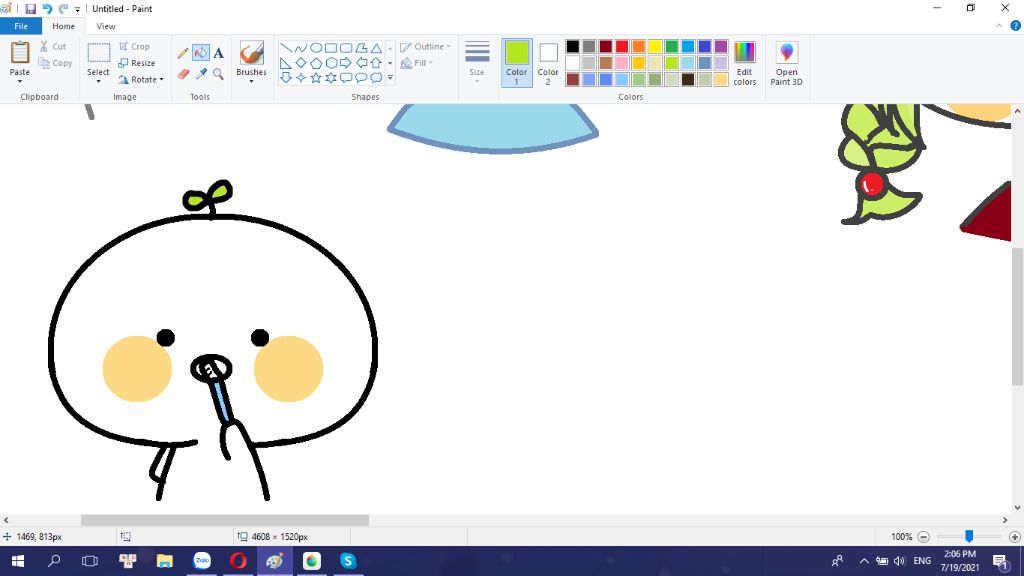Click the Paste clipboard button
1024x576 pixels.
click(20, 54)
